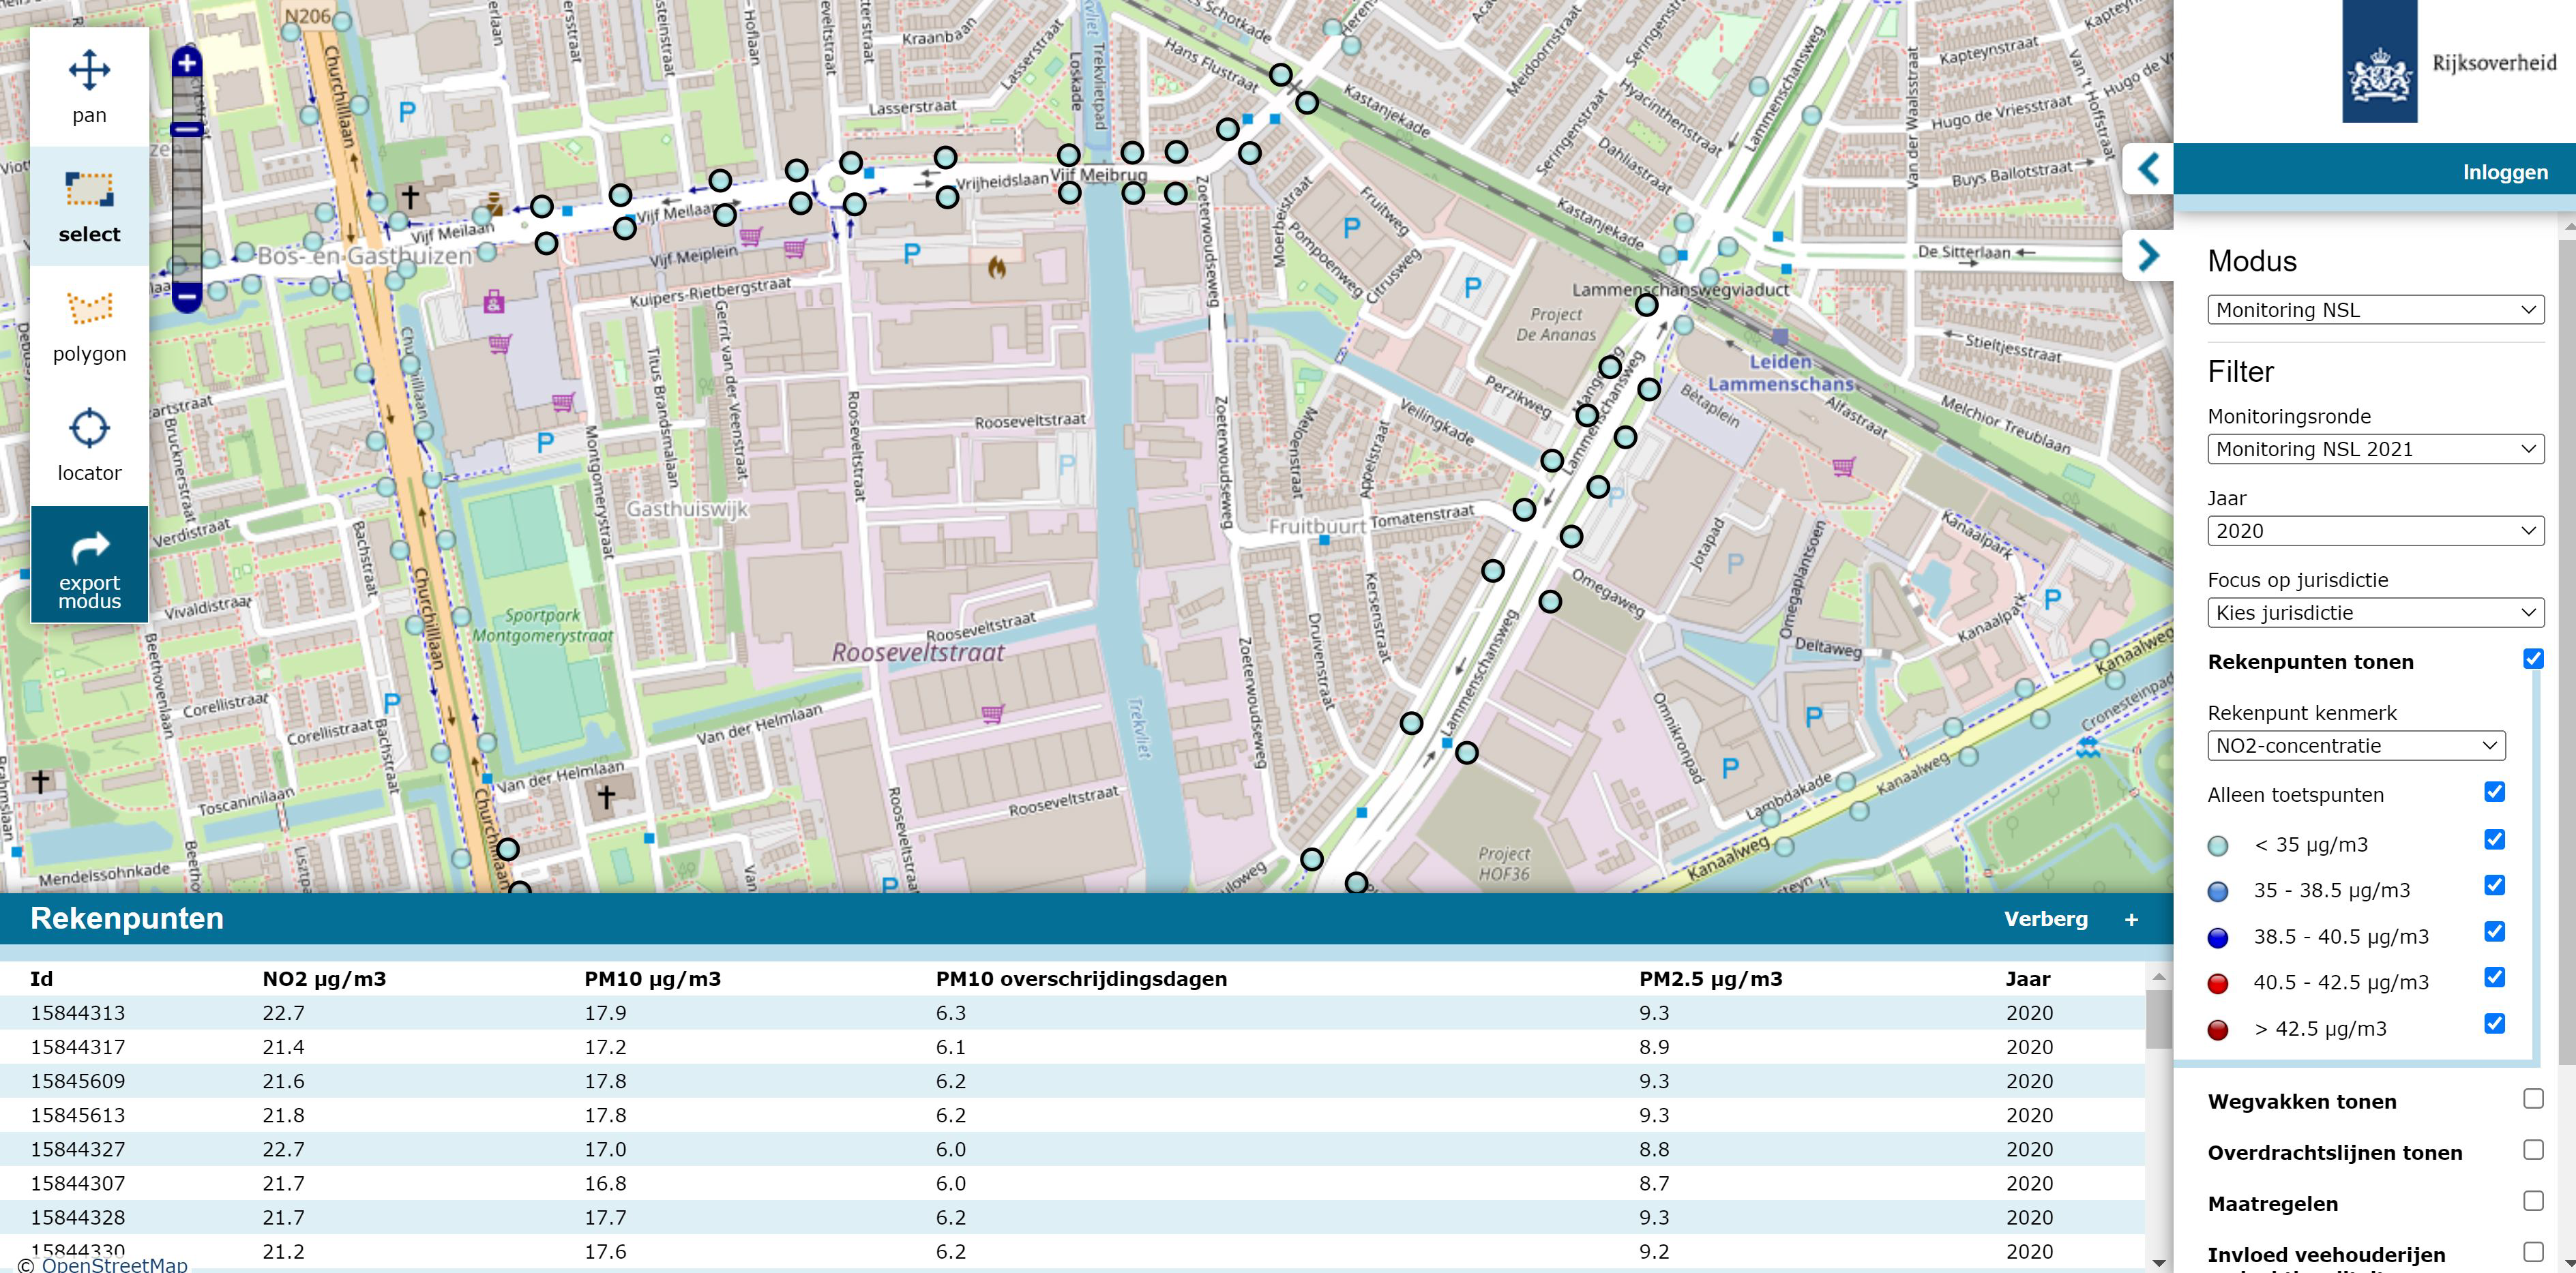2576x1273 pixels.
Task: Sort by NO2 µg/m3 column header
Action: [x=324, y=979]
